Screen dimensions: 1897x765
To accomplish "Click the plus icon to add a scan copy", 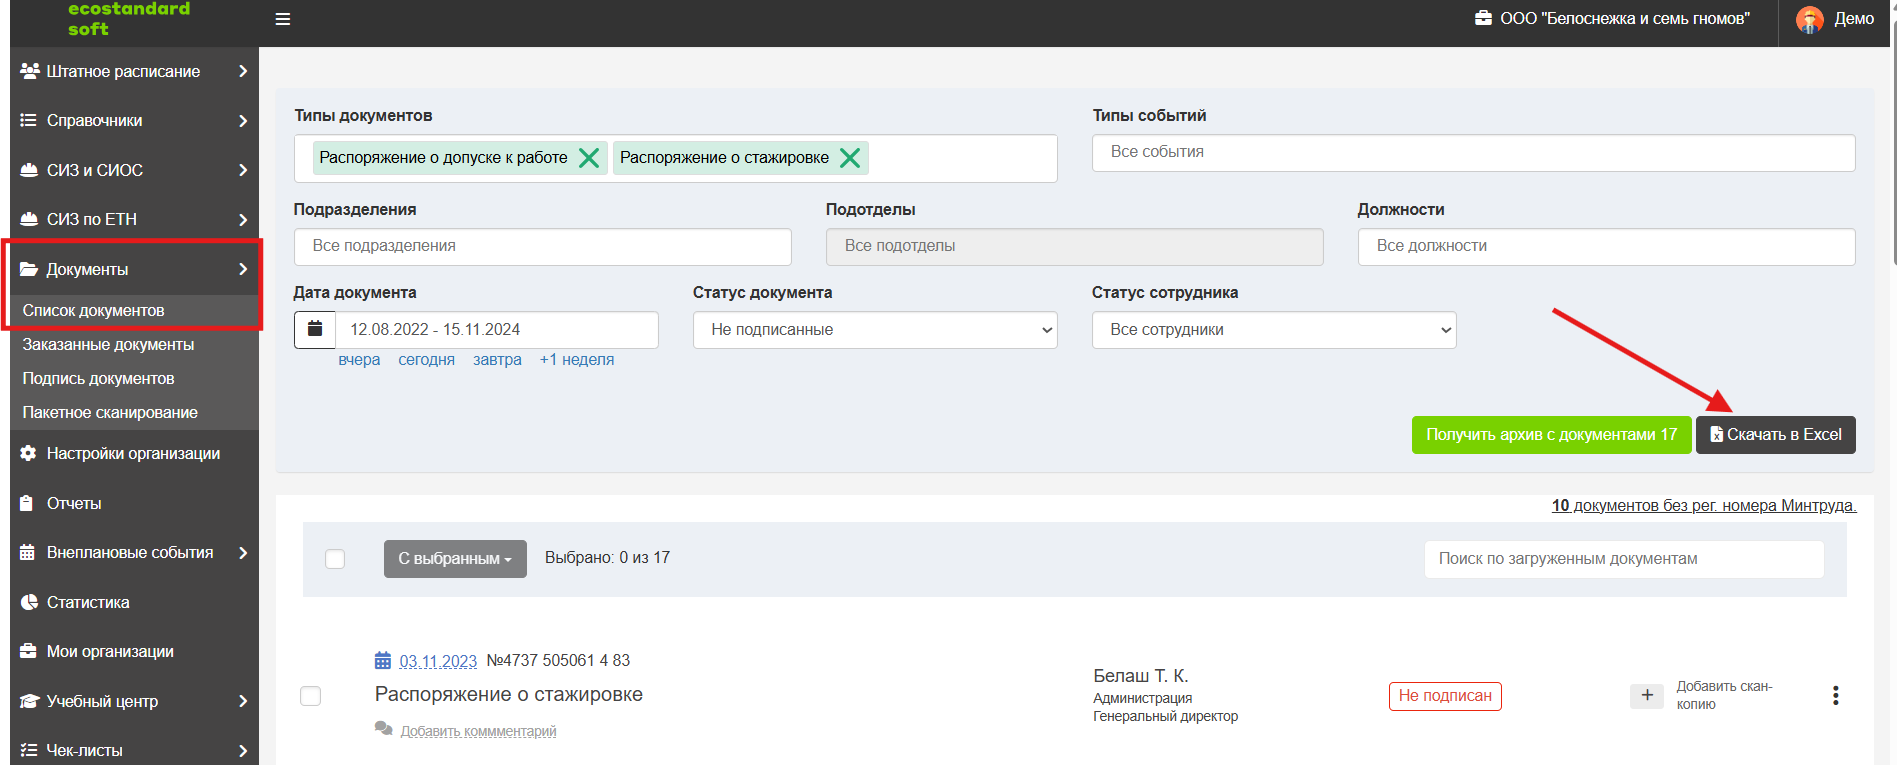I will click(1647, 695).
